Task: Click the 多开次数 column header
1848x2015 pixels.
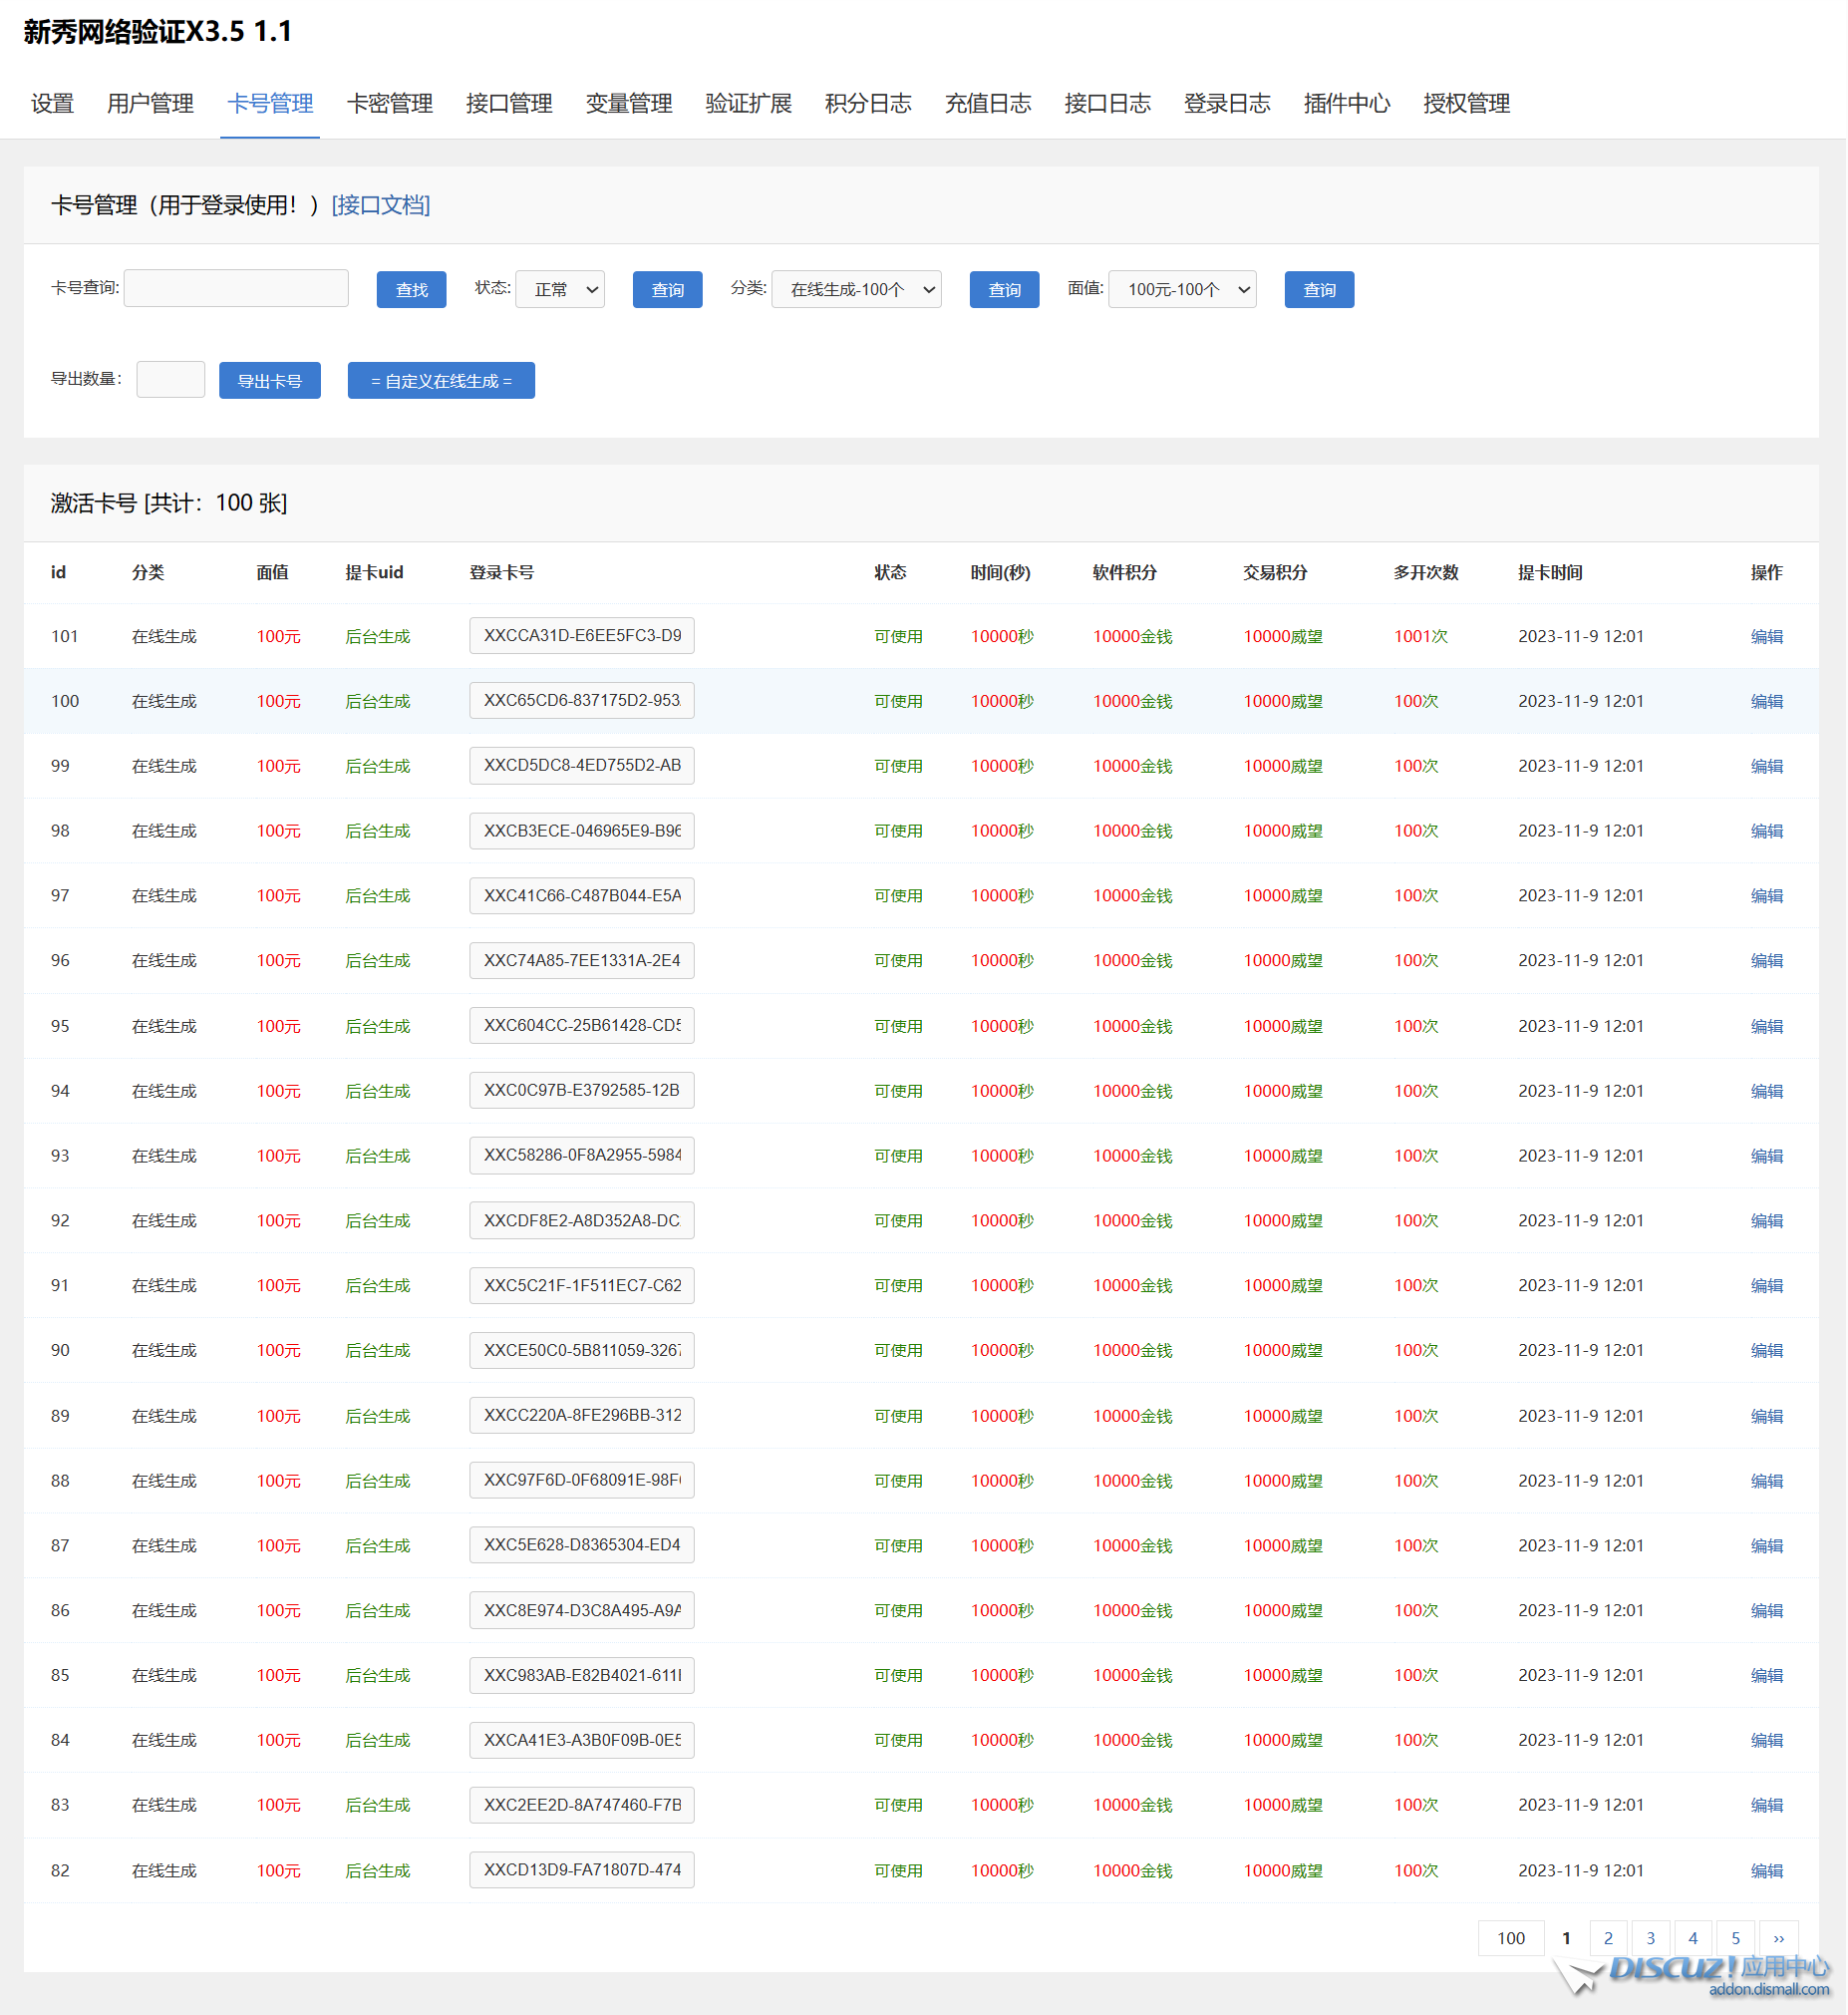Action: click(1426, 573)
